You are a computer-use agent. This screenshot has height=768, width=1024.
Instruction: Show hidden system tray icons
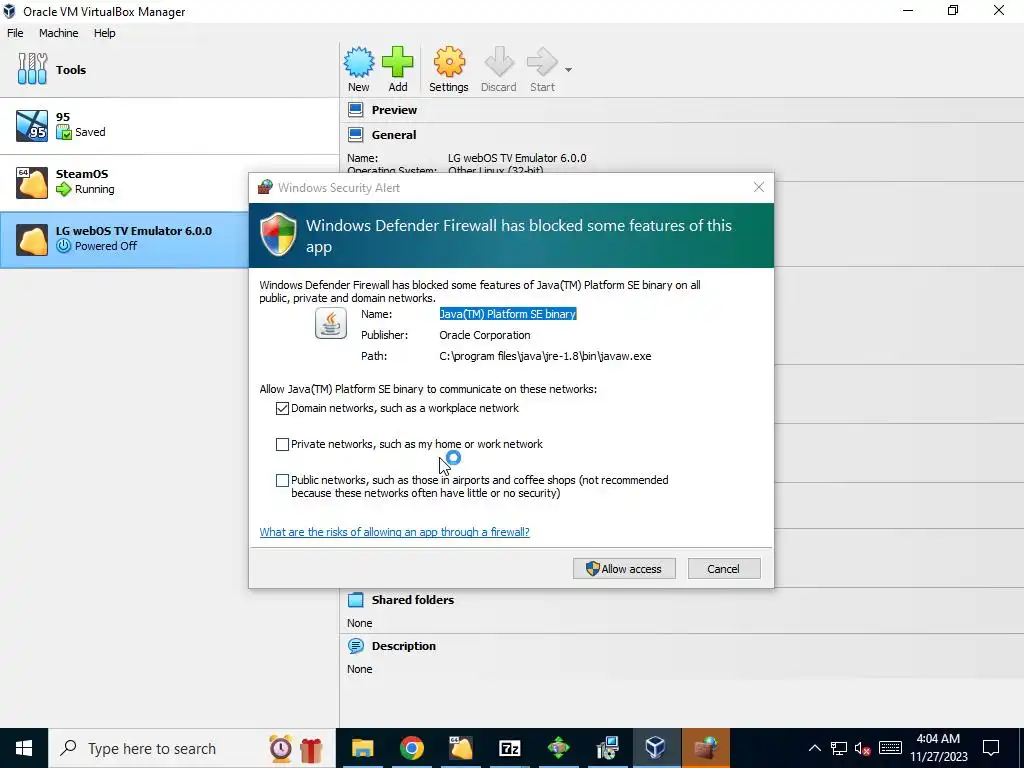tap(815, 748)
